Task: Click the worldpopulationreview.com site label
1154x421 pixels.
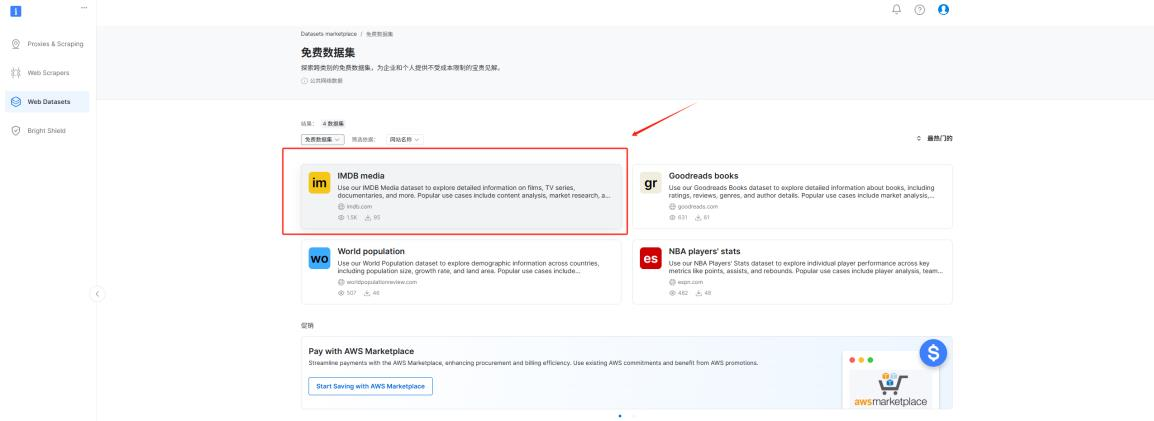Action: pos(382,282)
